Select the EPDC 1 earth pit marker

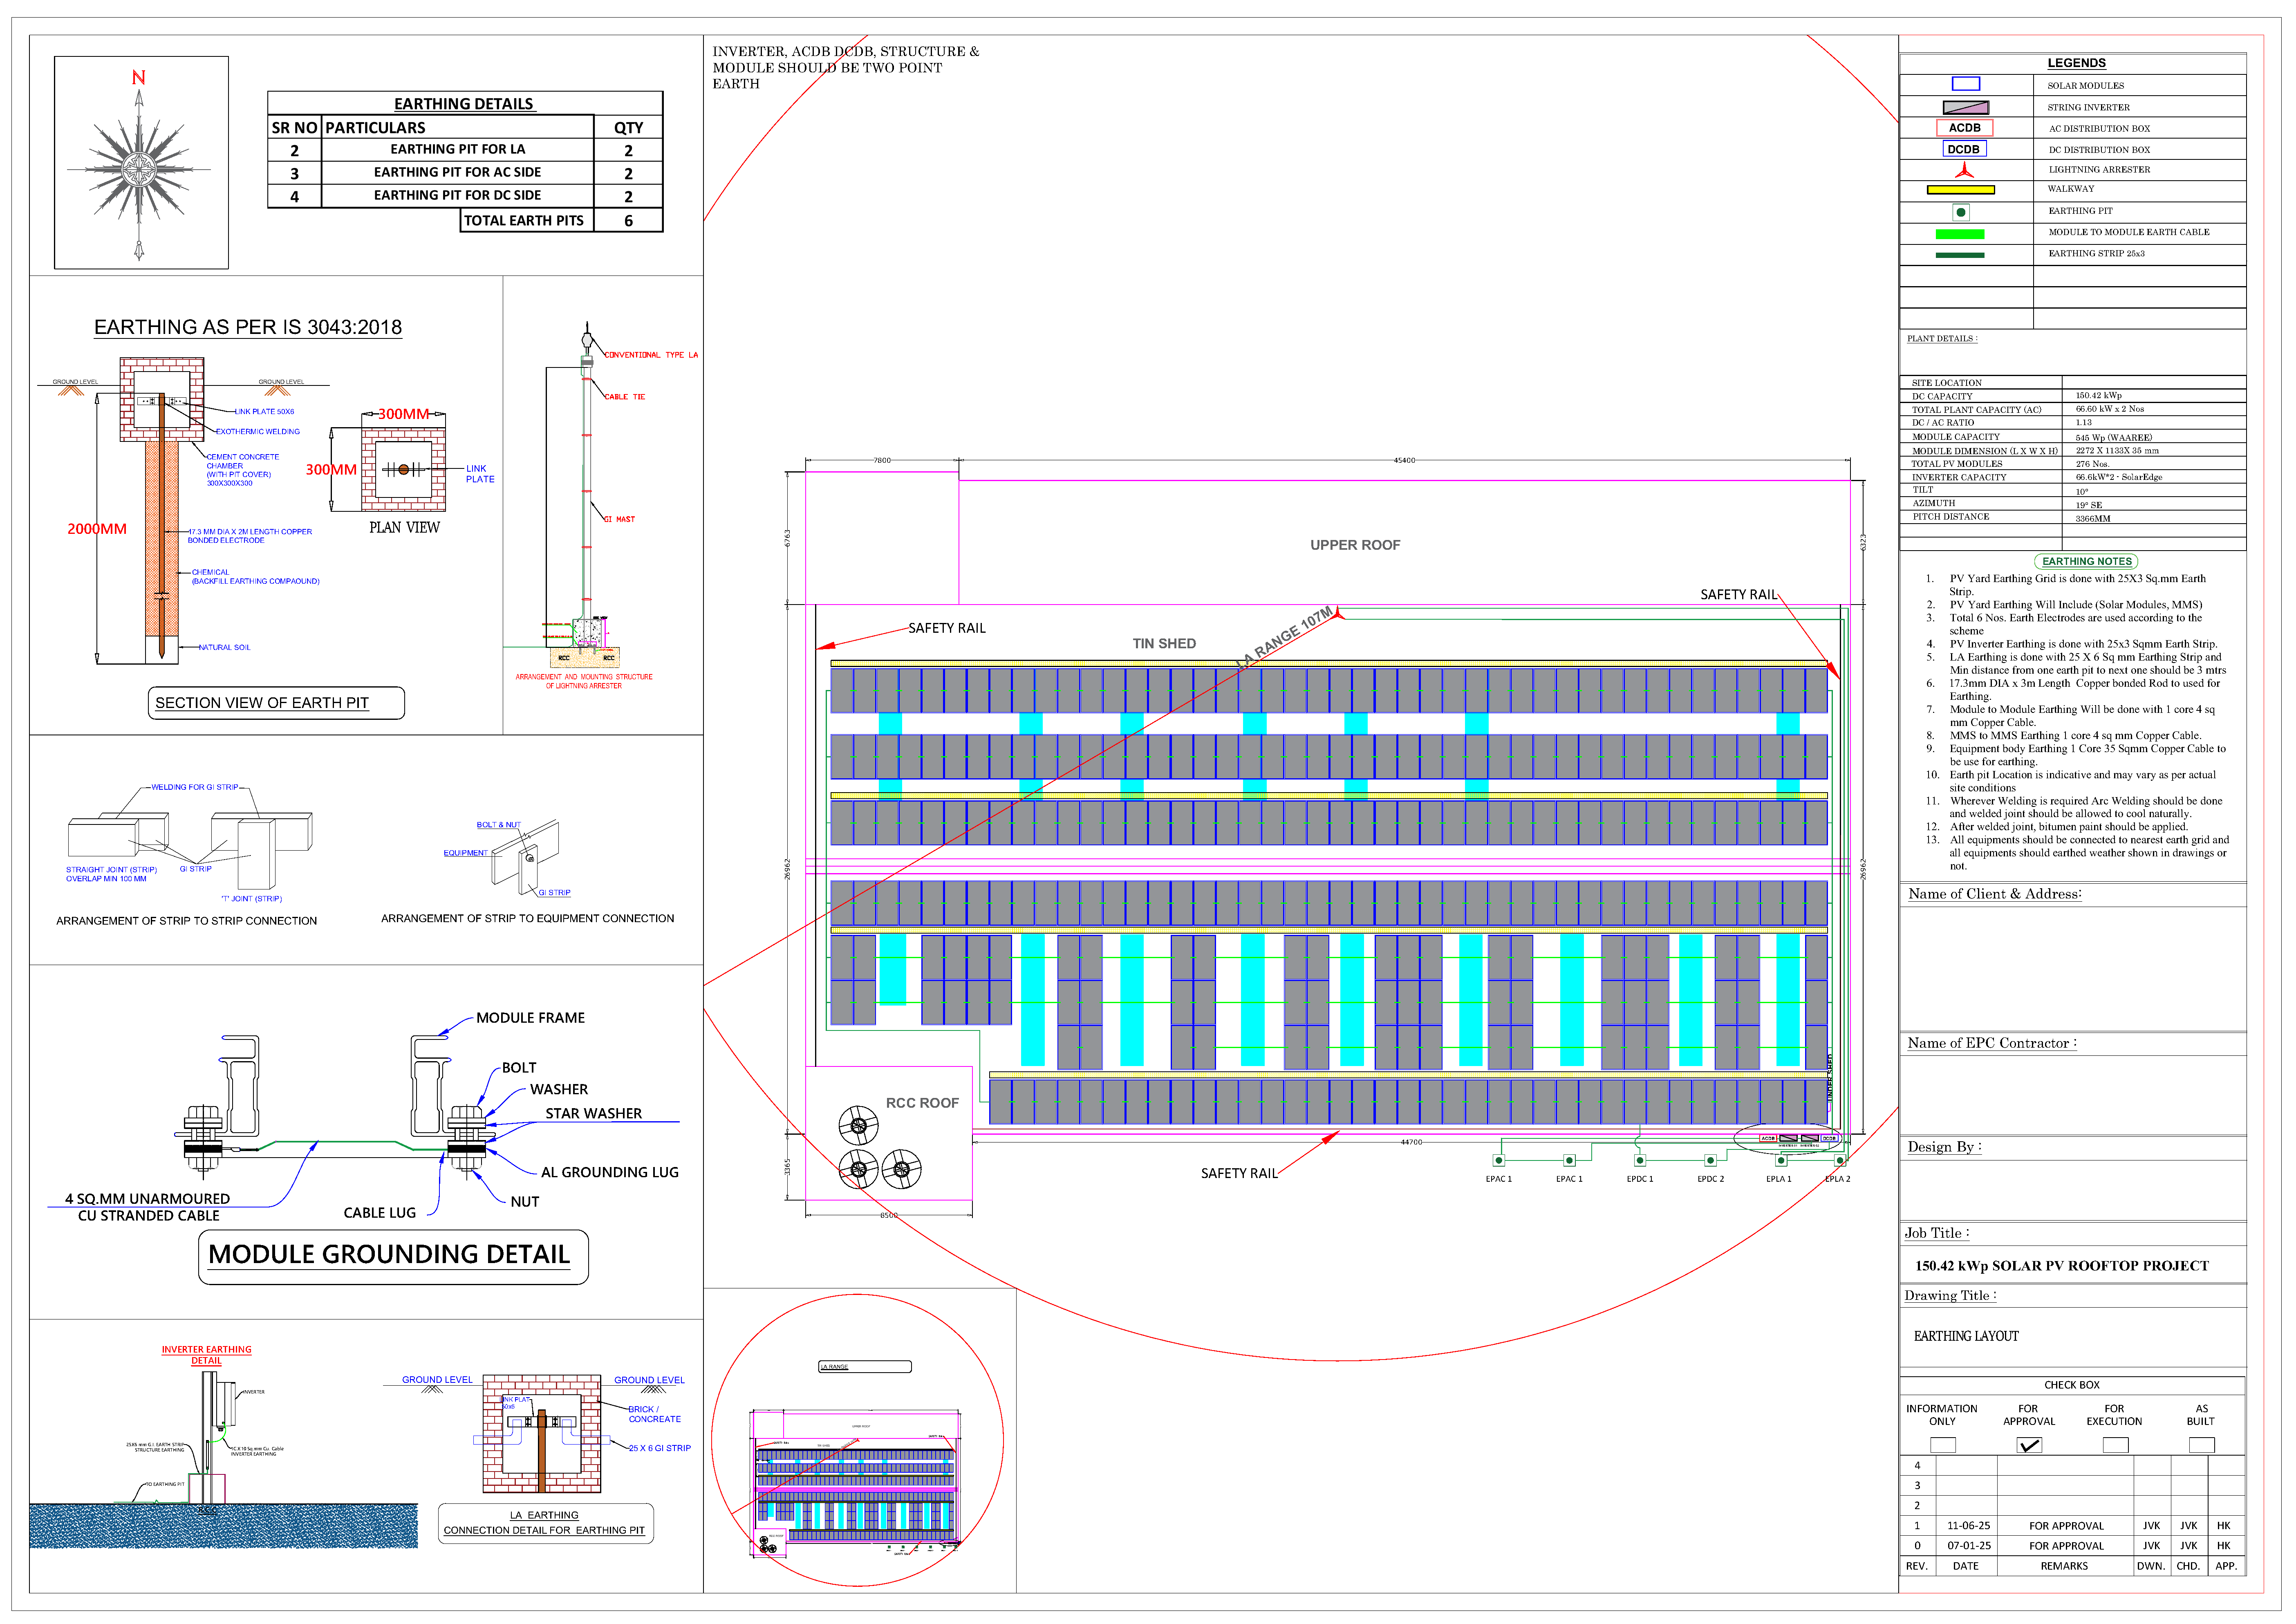click(1639, 1160)
